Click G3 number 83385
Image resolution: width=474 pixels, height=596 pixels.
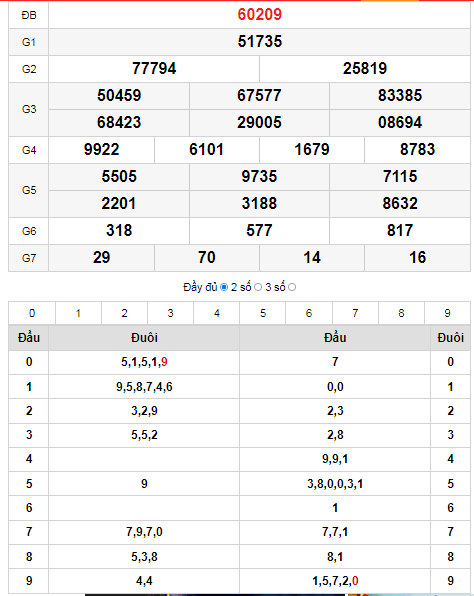400,95
